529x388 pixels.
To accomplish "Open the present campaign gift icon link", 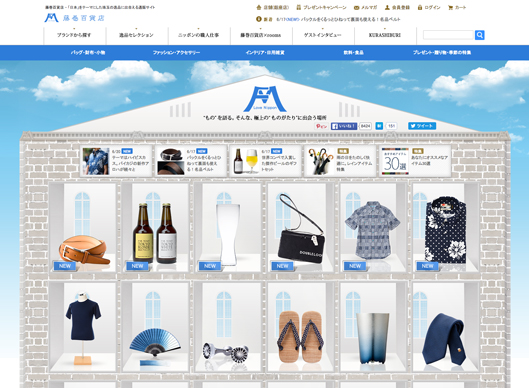I will [x=321, y=7].
